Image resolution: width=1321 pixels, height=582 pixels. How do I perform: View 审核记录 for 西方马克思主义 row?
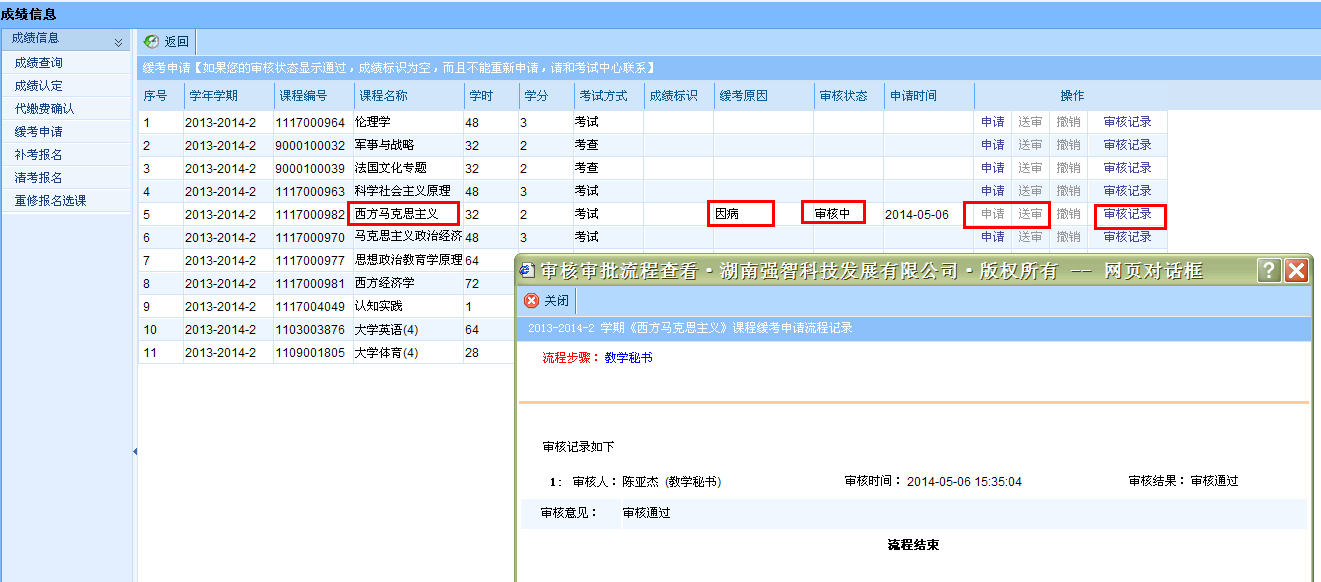tap(1127, 214)
